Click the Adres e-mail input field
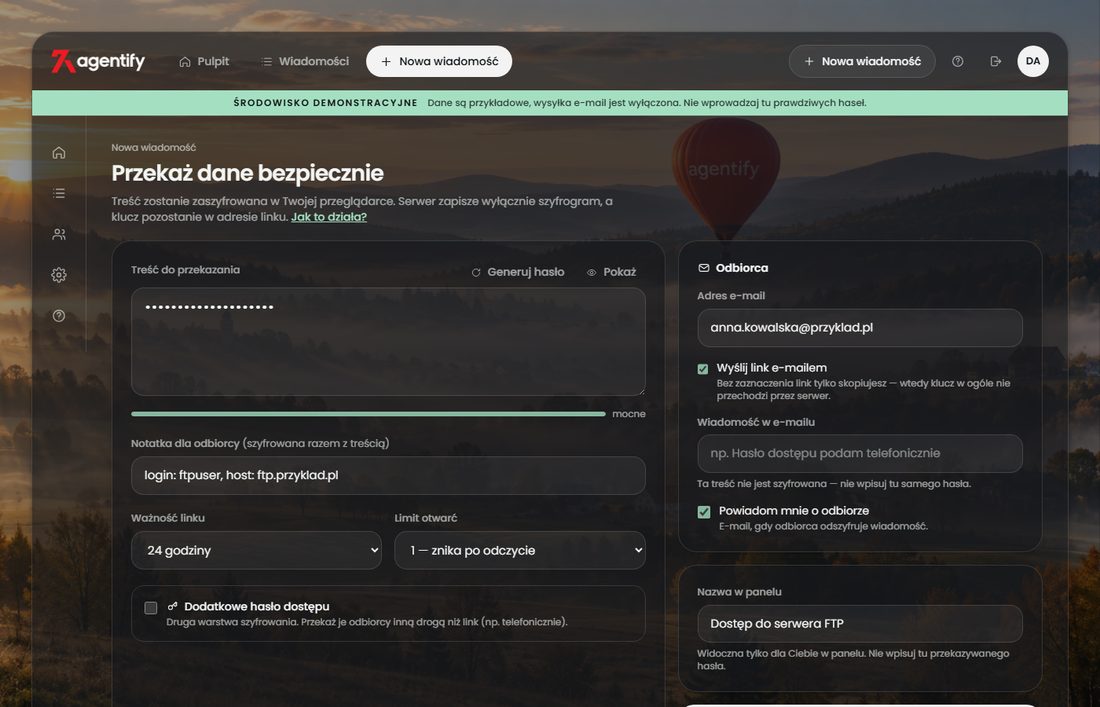 tap(859, 328)
